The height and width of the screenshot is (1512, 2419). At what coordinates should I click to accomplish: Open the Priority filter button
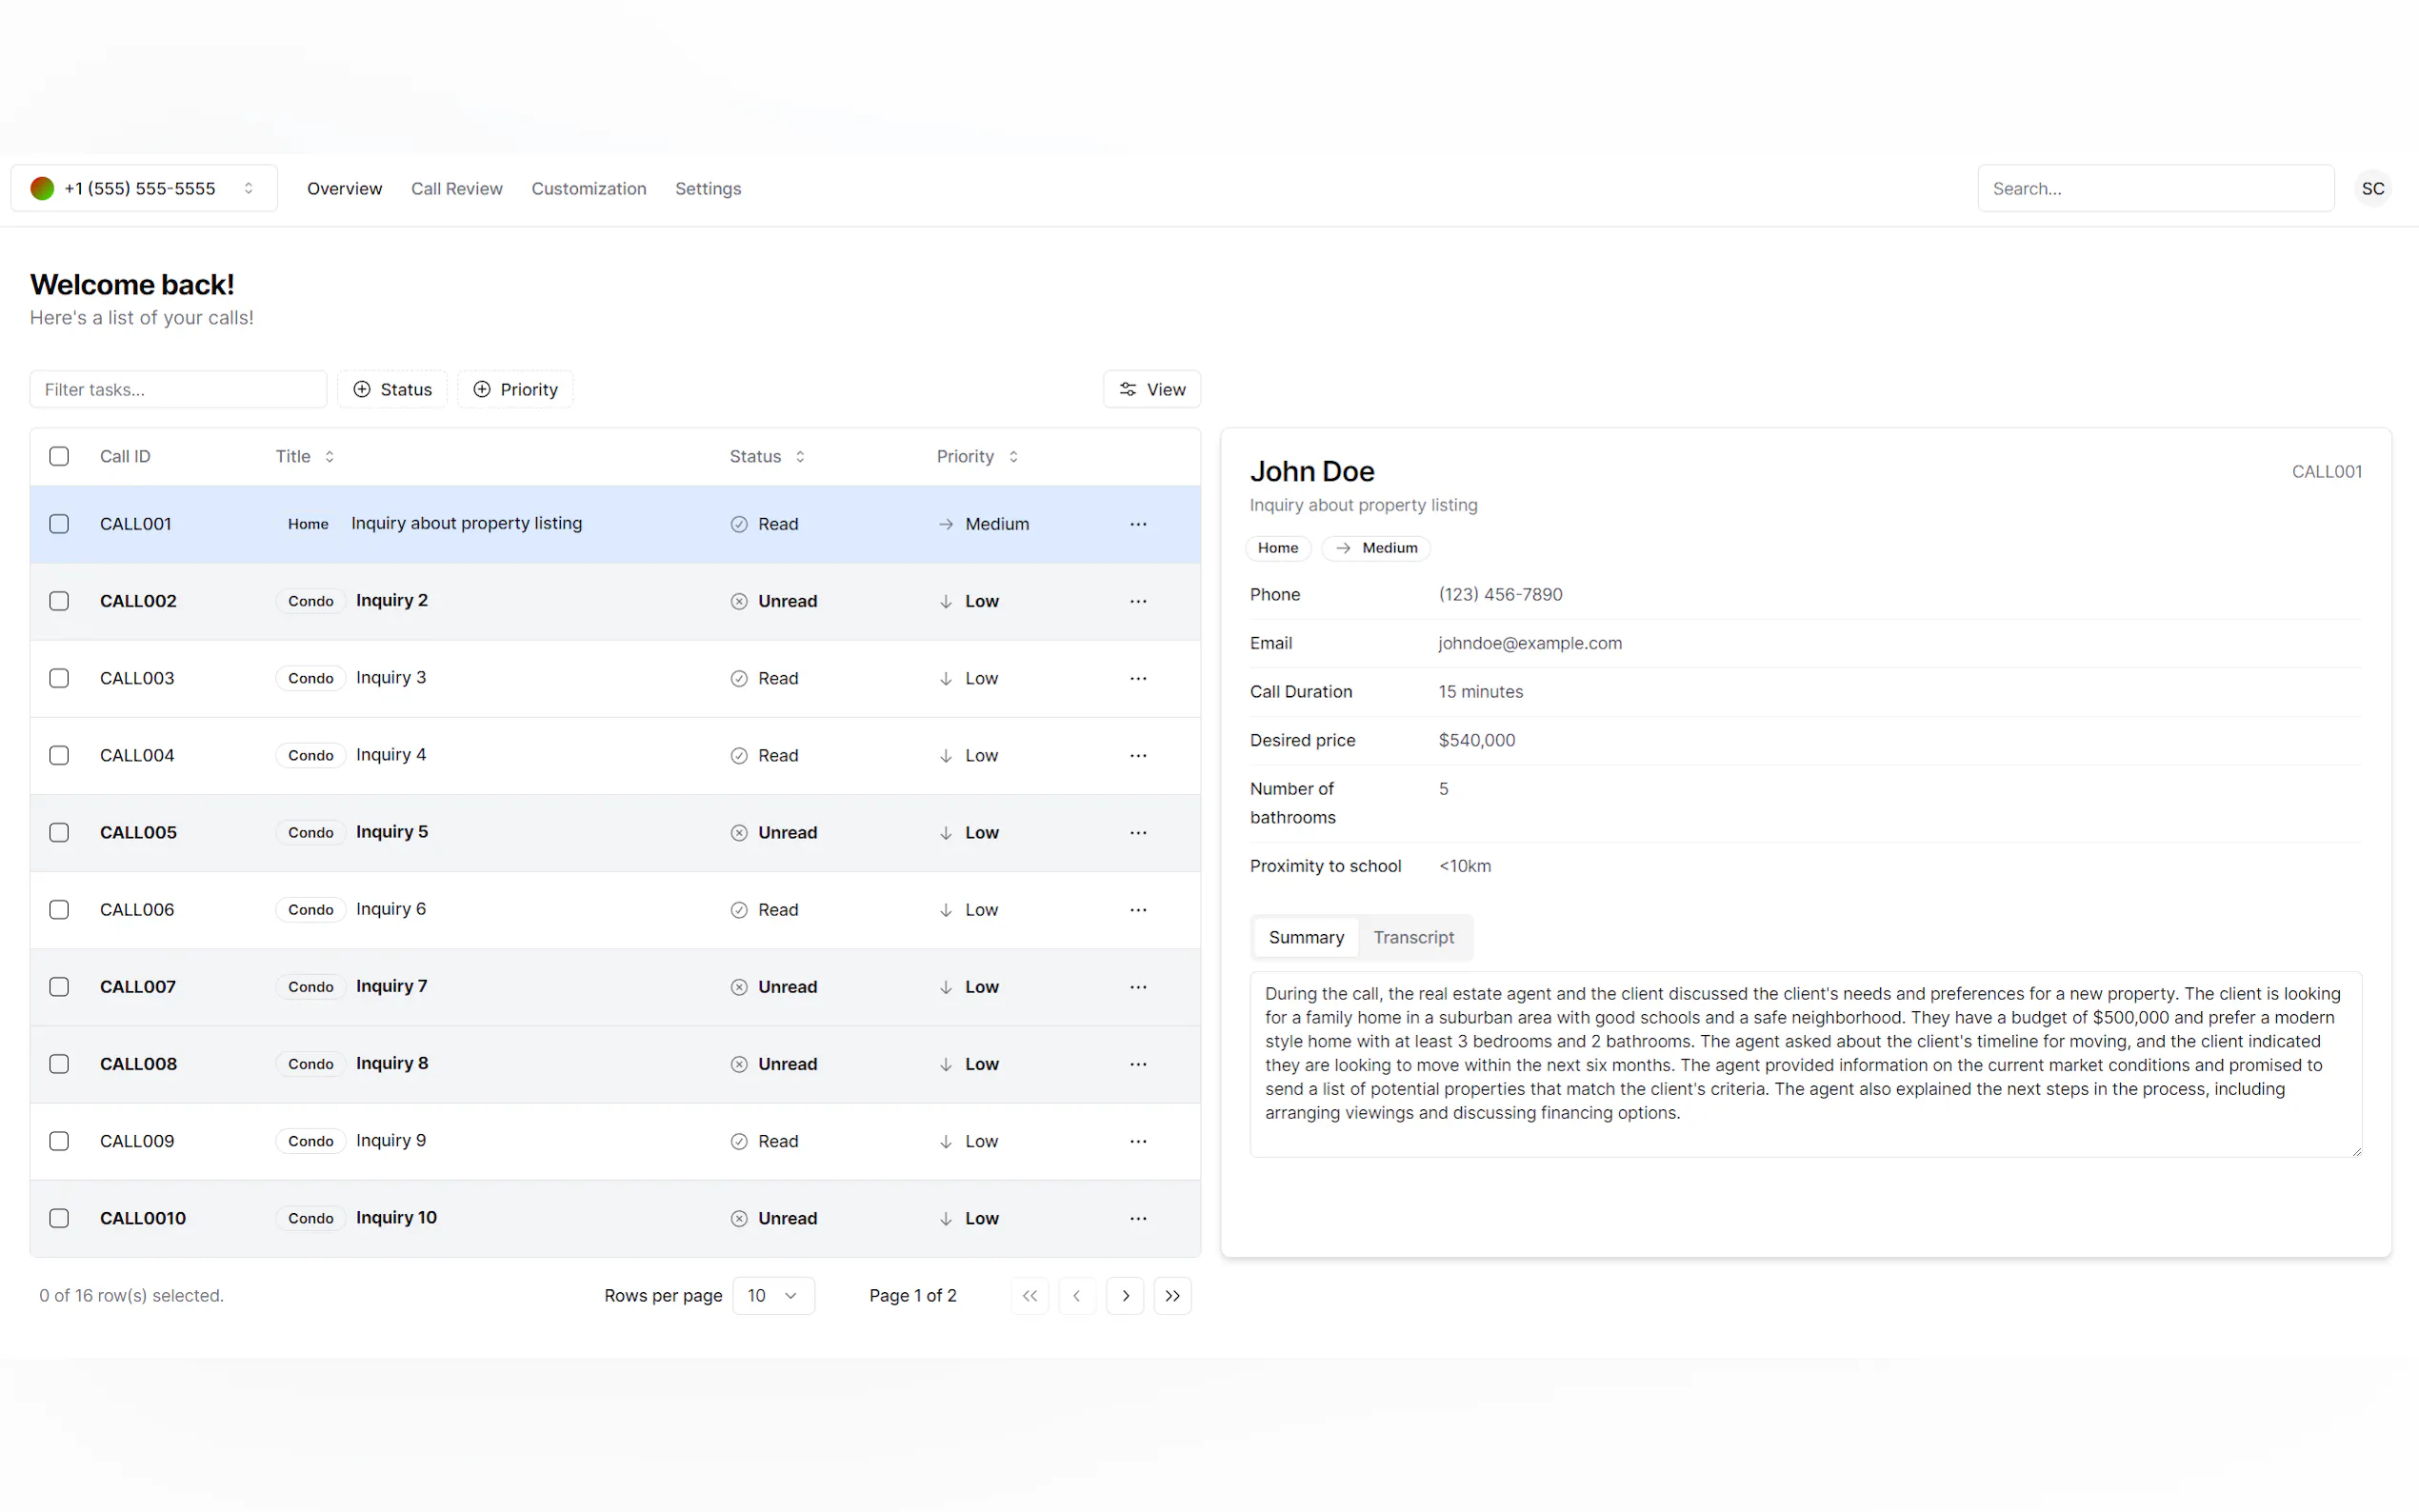pos(515,389)
